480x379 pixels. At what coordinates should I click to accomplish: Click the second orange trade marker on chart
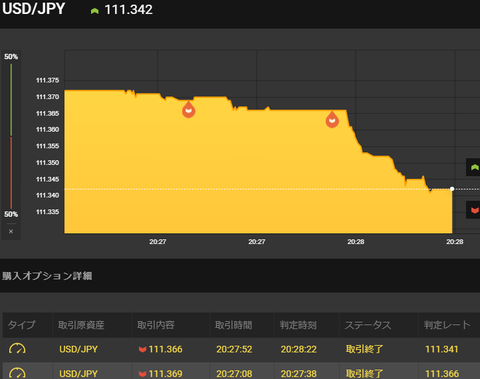[332, 120]
